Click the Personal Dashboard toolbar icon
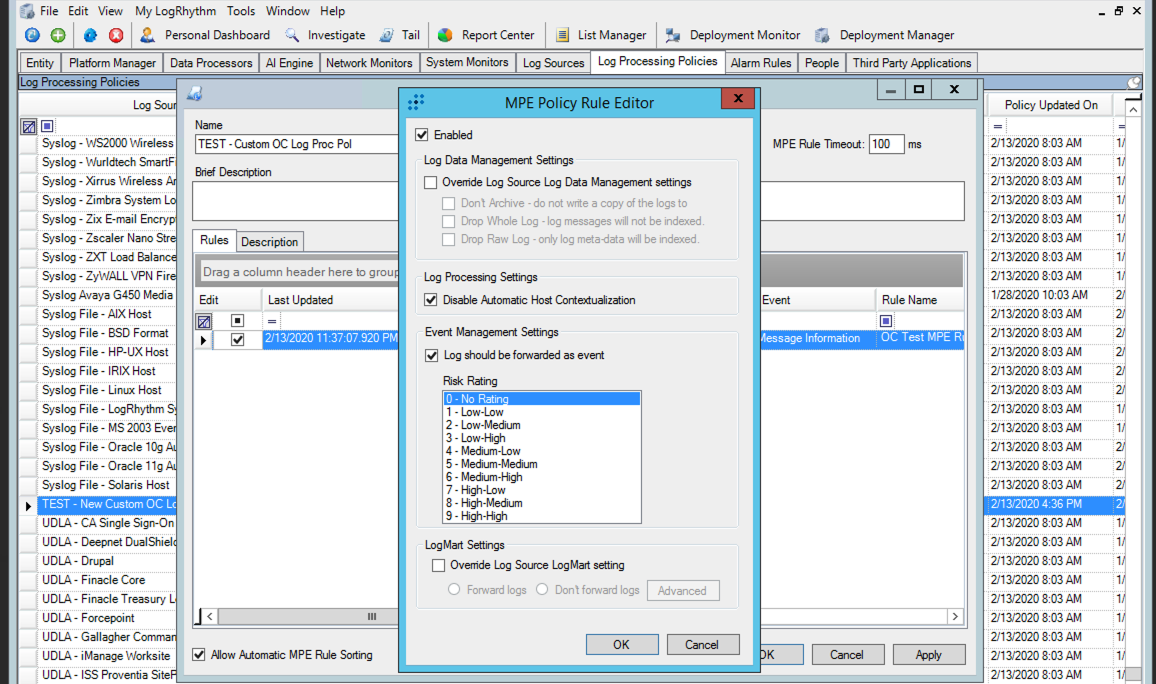Image resolution: width=1156 pixels, height=684 pixels. point(147,35)
